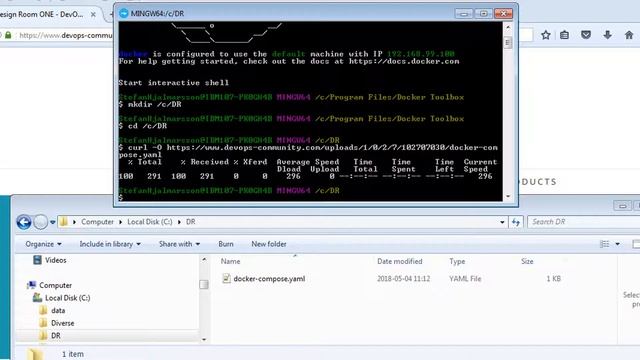Click Local Disk (C:) drive icon
Viewport: 640px width, 360px height.
pyautogui.click(x=37, y=298)
